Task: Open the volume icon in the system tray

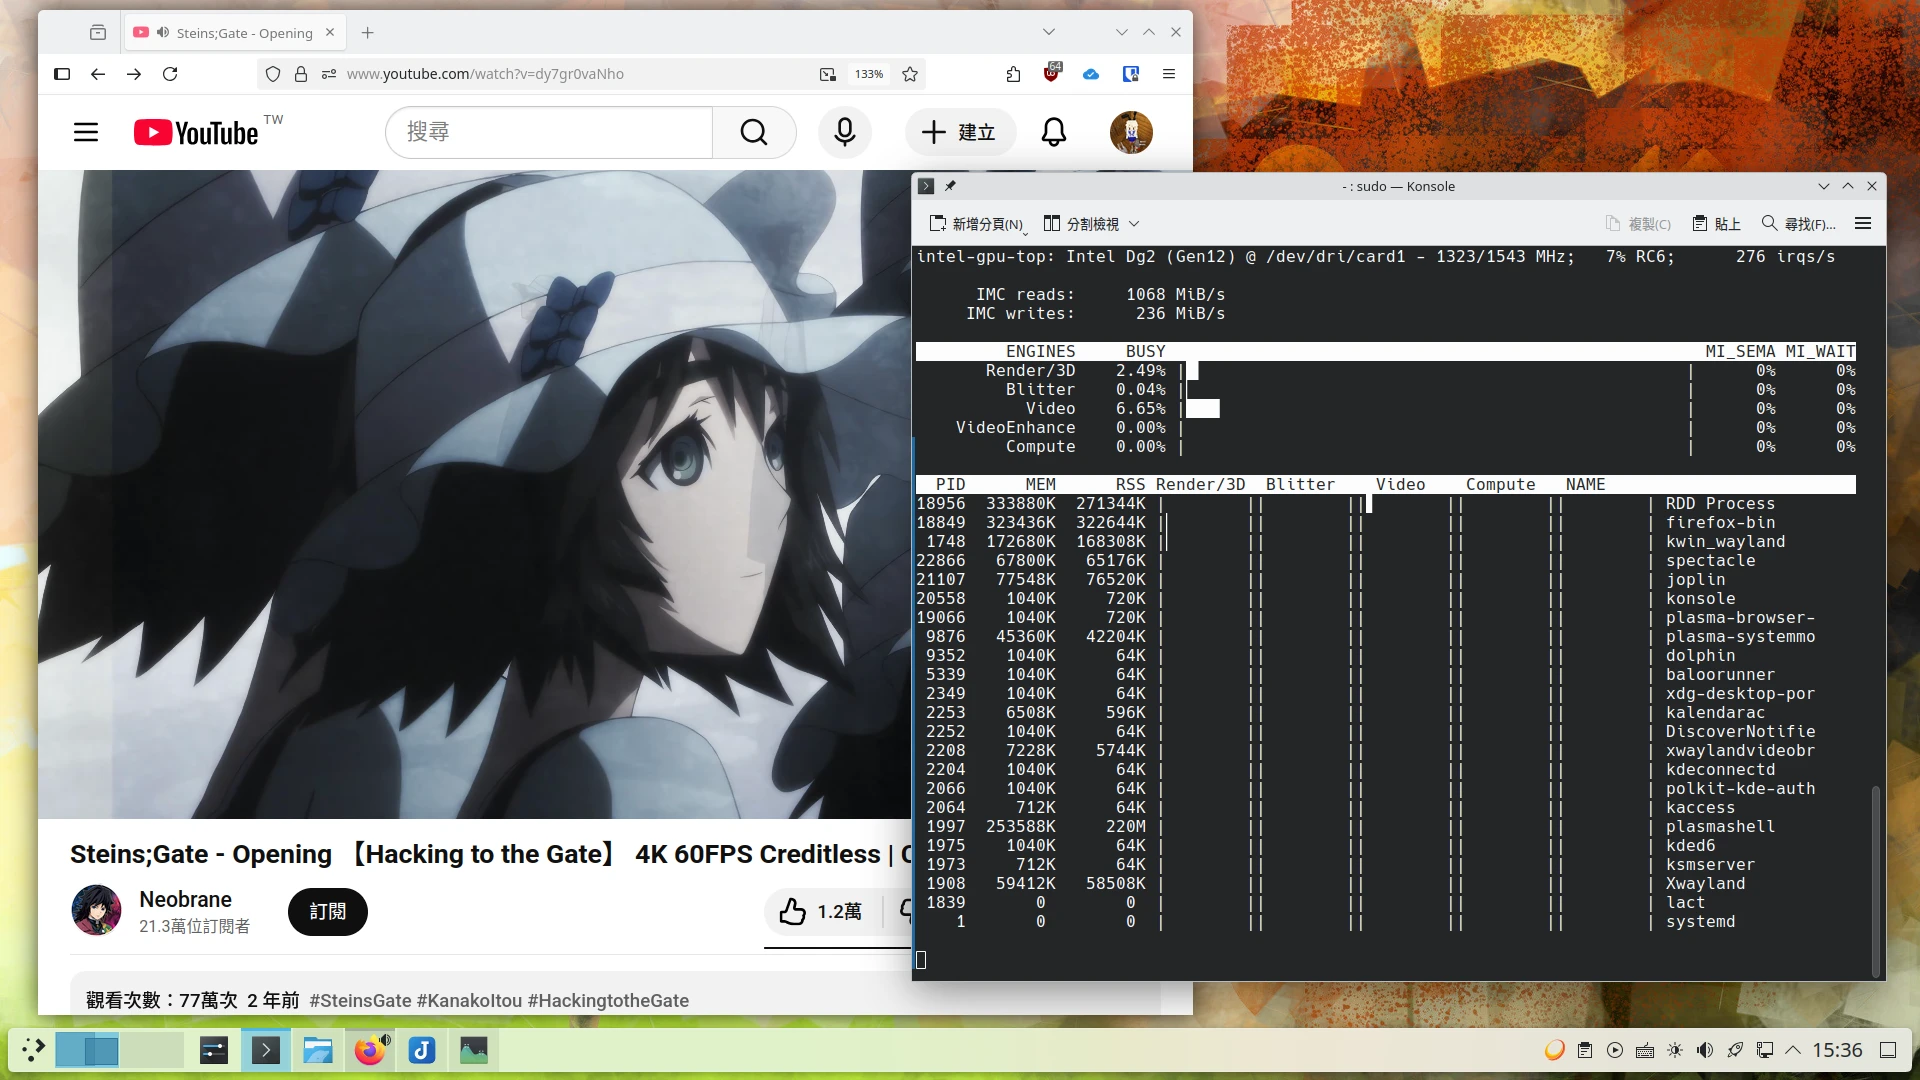Action: pyautogui.click(x=1705, y=1050)
